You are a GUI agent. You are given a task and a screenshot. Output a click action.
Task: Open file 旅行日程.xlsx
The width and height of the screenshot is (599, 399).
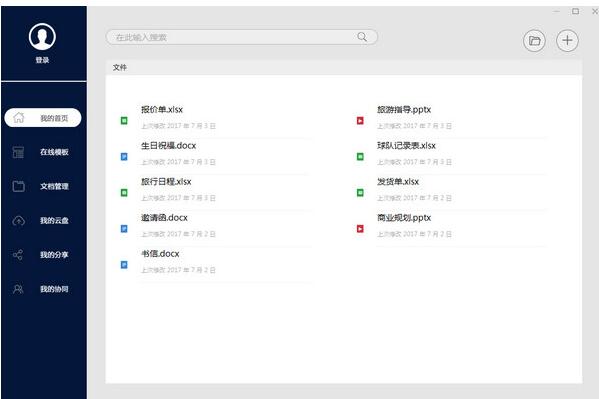pos(166,182)
